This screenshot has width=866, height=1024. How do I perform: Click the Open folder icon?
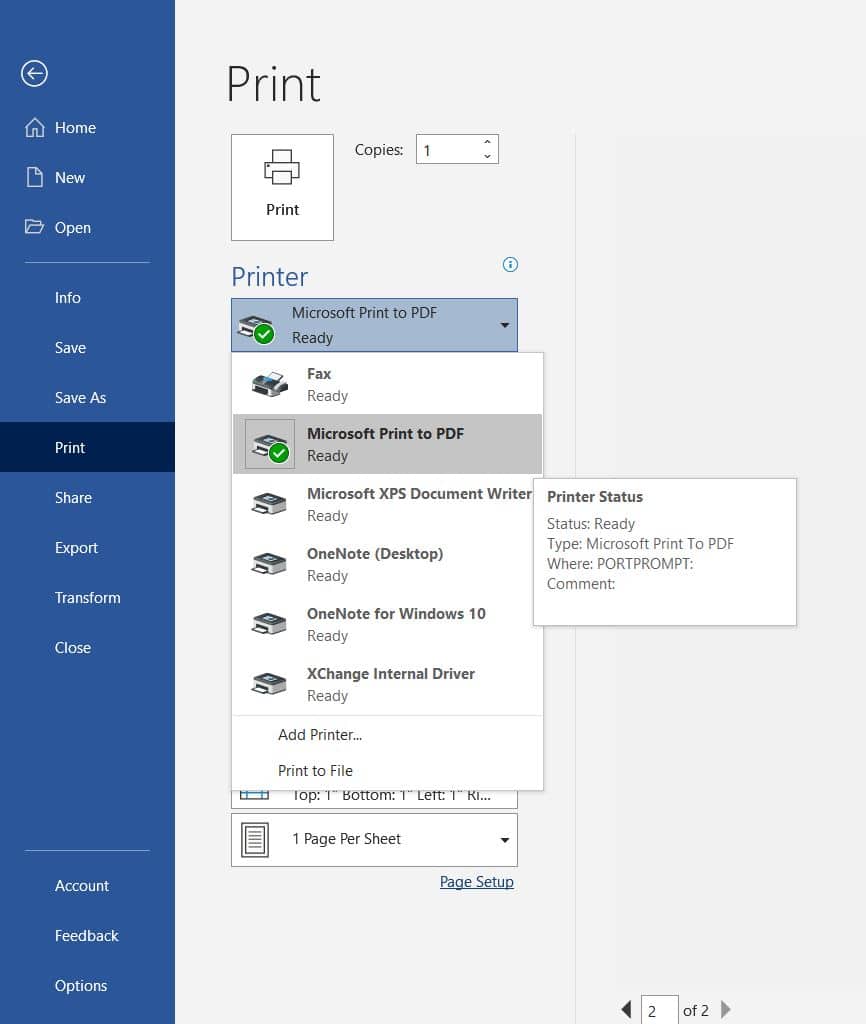pyautogui.click(x=34, y=227)
